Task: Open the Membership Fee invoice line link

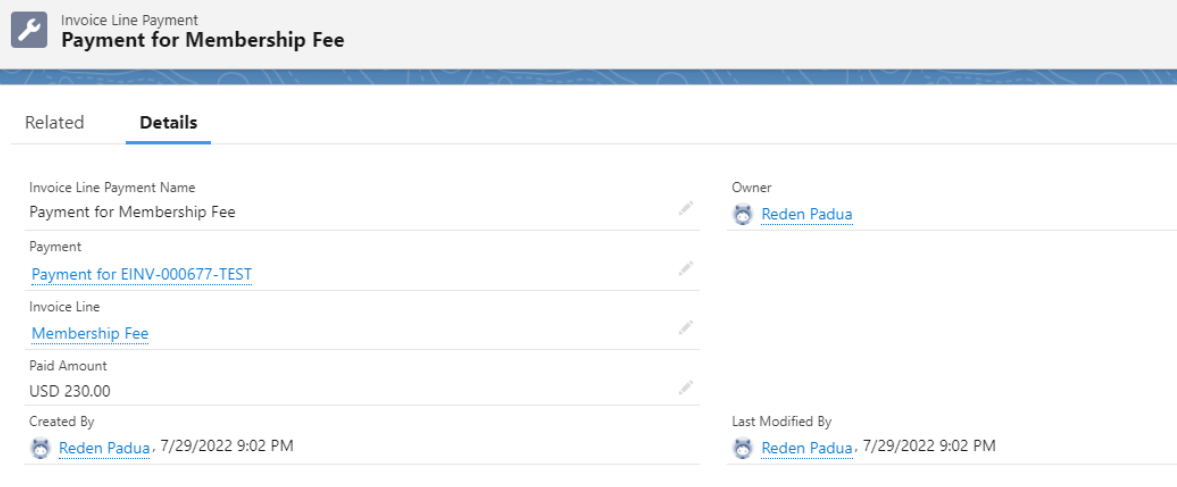Action: tap(90, 333)
